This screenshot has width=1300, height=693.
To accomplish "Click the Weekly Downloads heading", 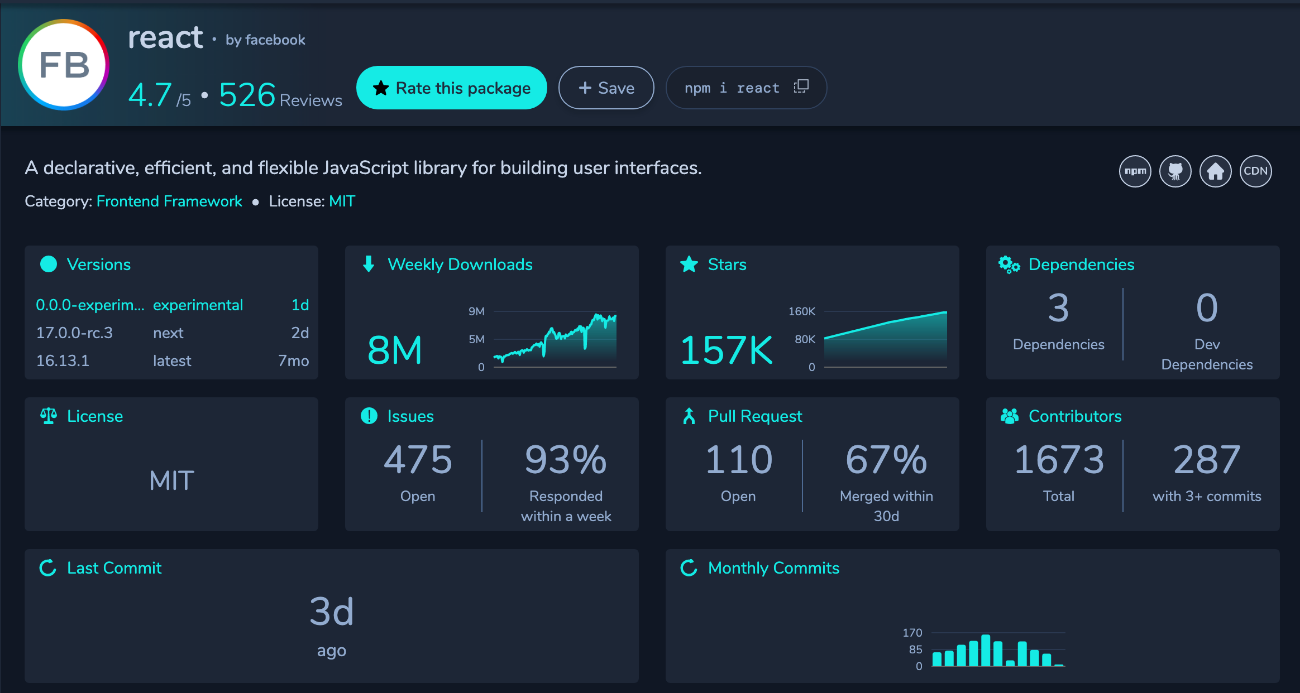I will pos(460,265).
